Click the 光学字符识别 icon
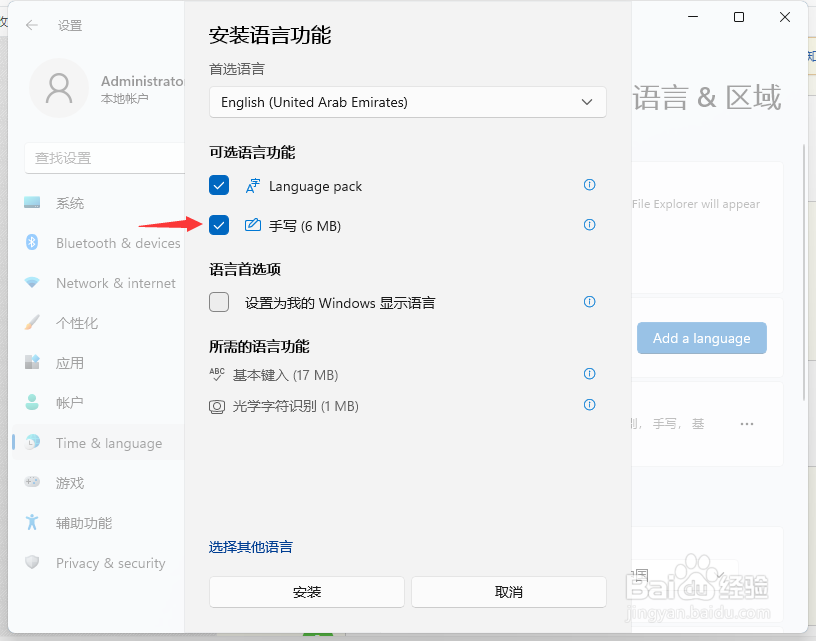Viewport: 816px width, 641px height. coord(217,406)
